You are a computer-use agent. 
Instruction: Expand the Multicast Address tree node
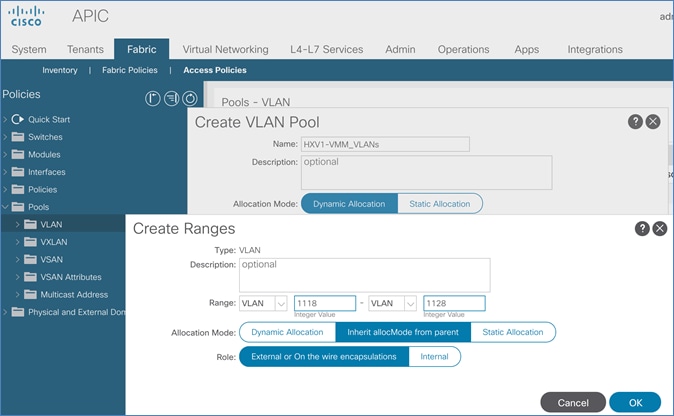coord(18,294)
